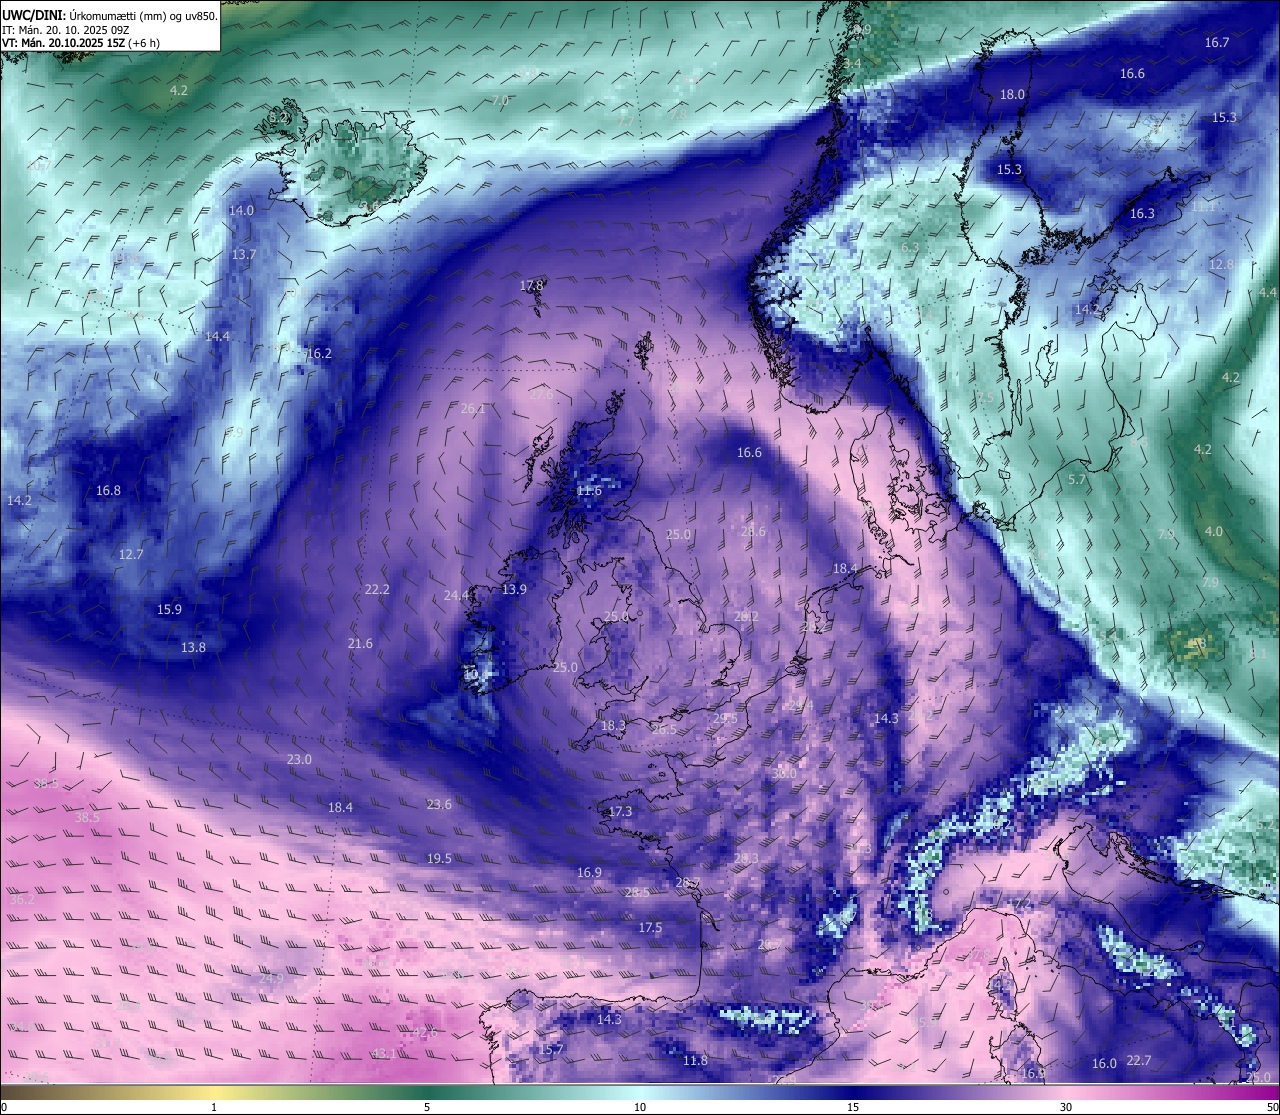The height and width of the screenshot is (1115, 1280).
Task: Click the '50' label on the color scale
Action: point(1272,1107)
